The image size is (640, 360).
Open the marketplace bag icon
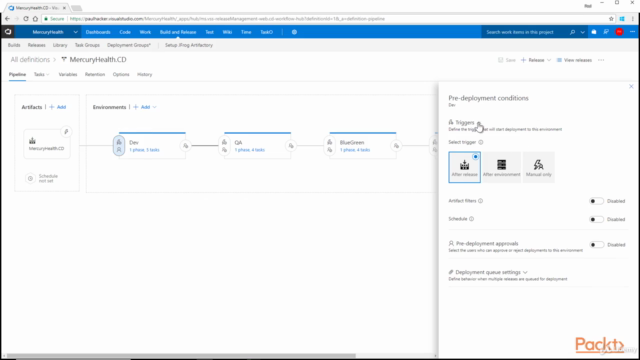click(x=594, y=32)
